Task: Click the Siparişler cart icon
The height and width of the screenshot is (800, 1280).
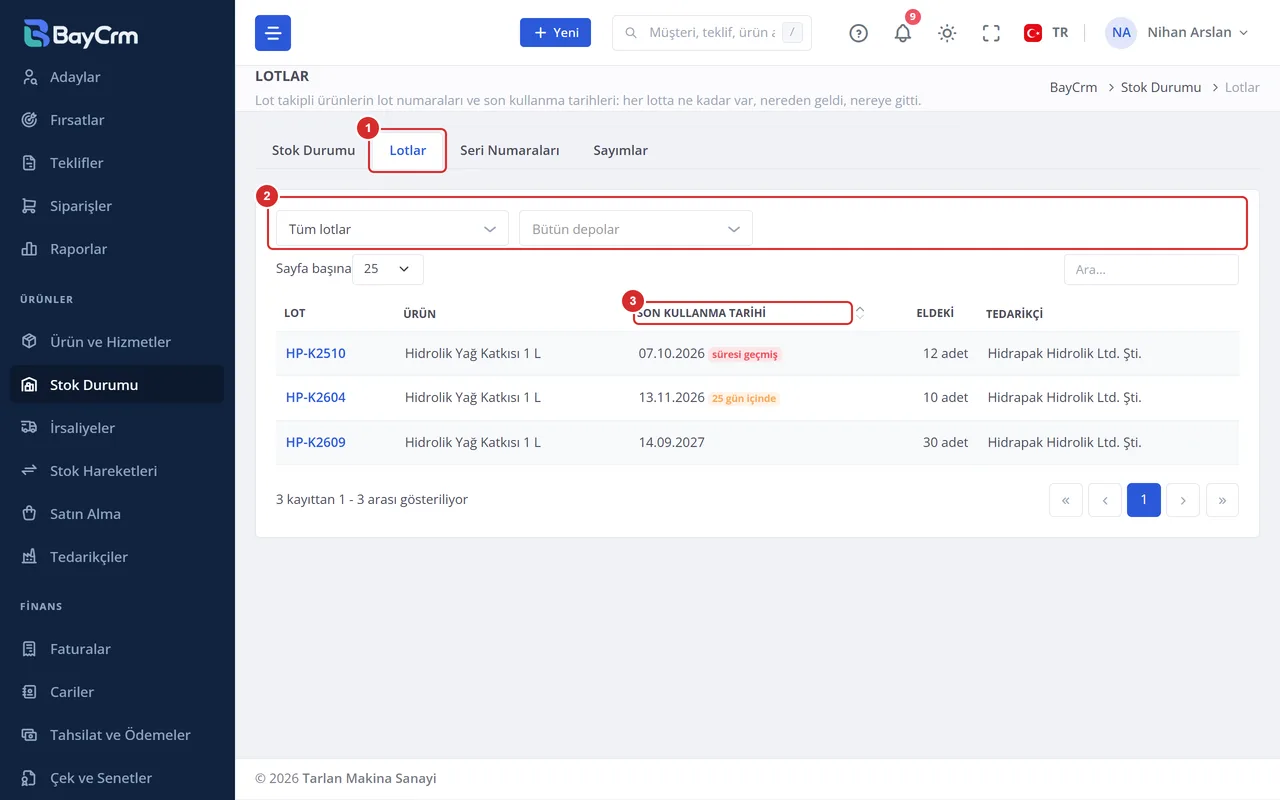Action: (30, 206)
